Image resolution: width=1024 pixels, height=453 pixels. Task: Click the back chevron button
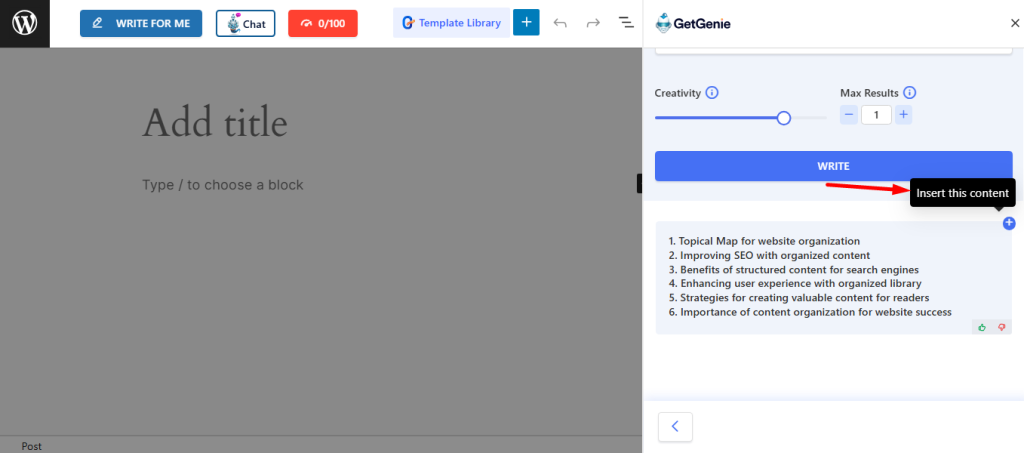675,426
